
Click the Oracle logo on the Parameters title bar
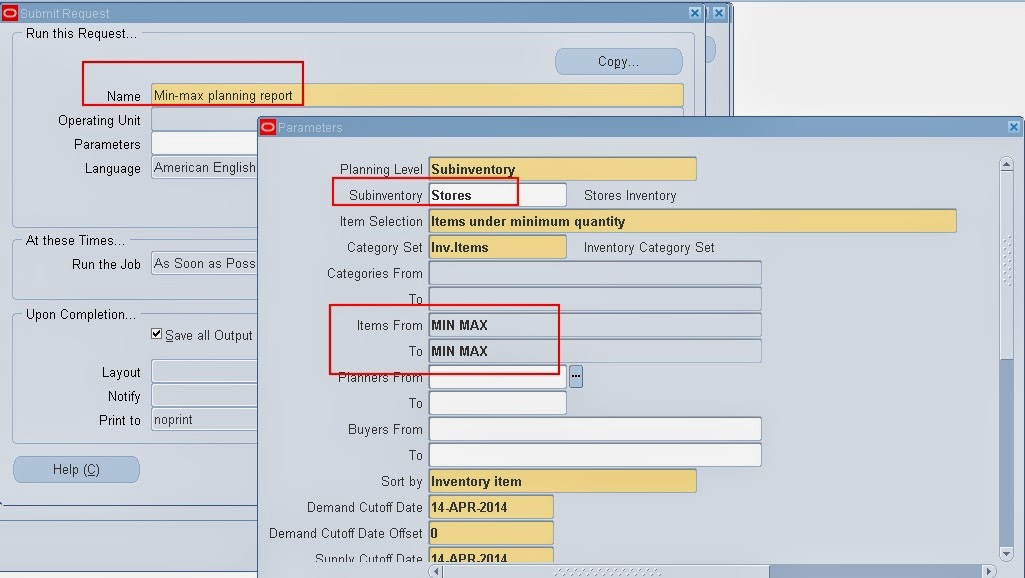267,127
